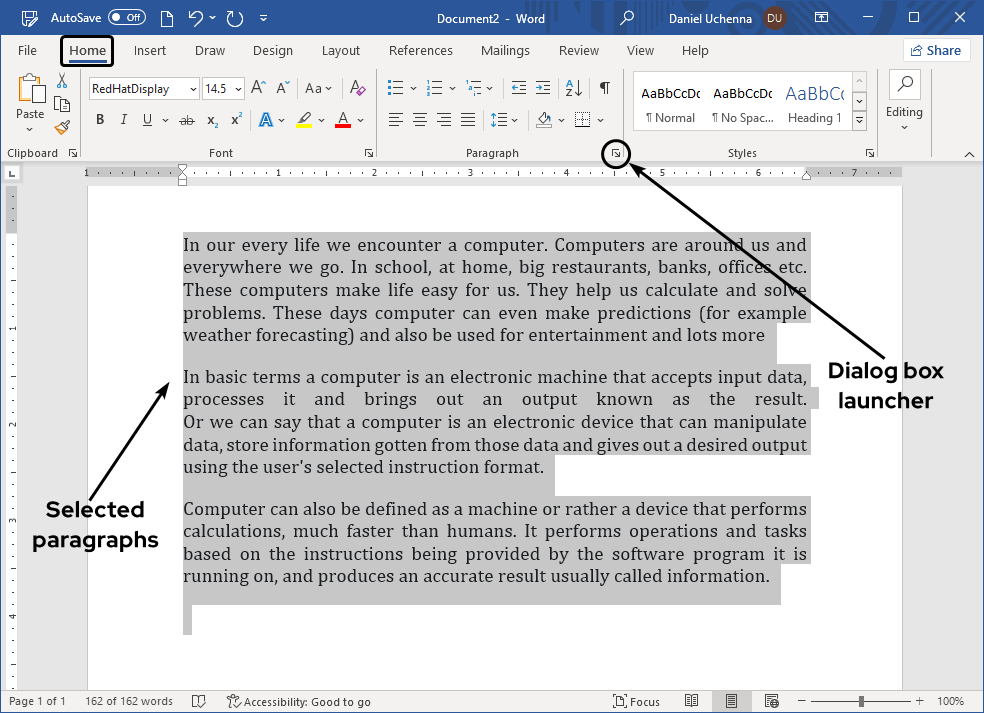
Task: Justify the selected text
Action: (x=468, y=120)
